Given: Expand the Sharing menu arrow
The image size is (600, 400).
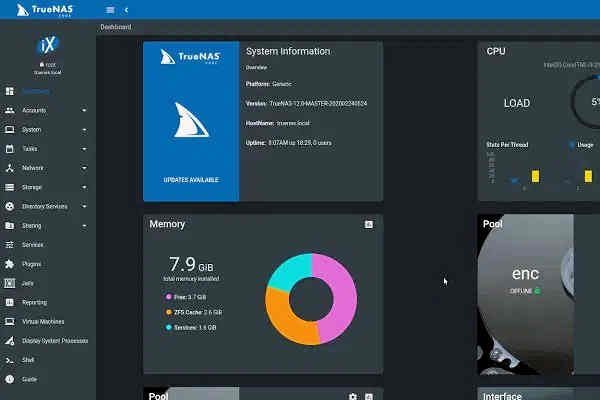Looking at the screenshot, I should coord(84,226).
